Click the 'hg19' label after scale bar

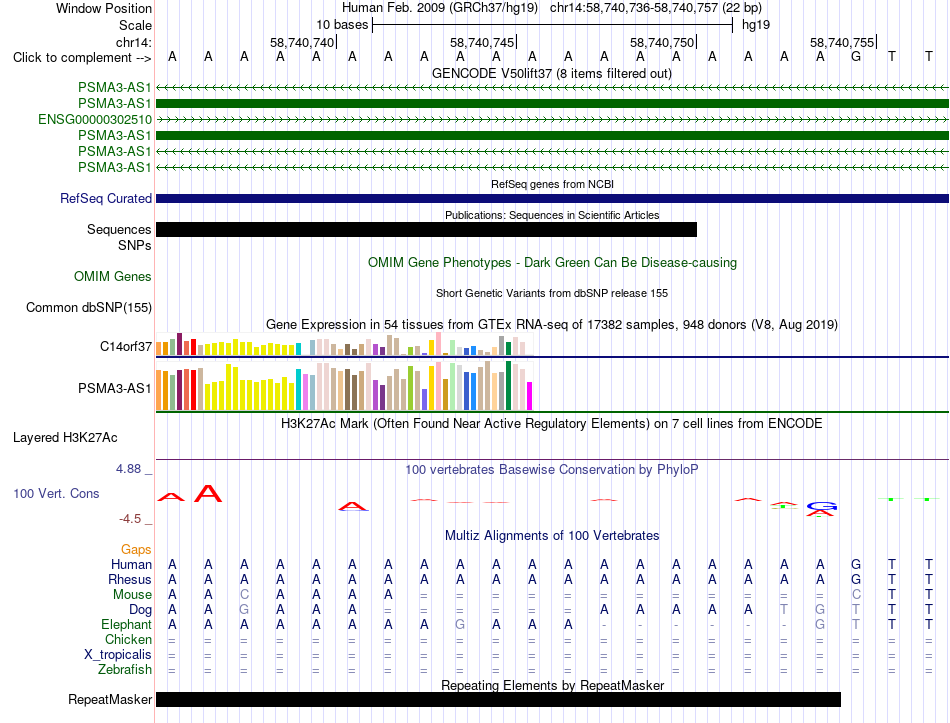(x=756, y=25)
